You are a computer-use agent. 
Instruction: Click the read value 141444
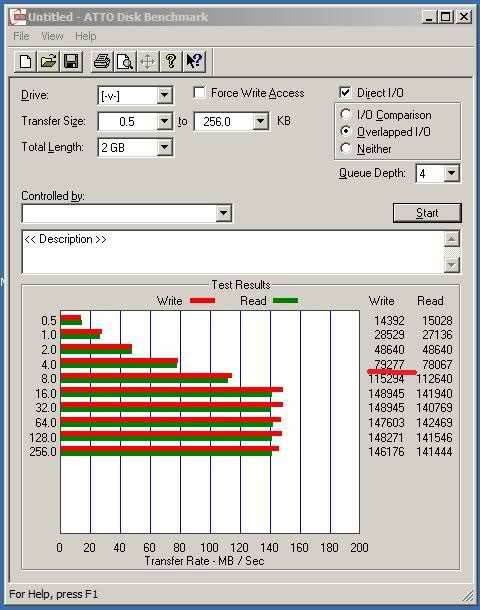tap(434, 452)
